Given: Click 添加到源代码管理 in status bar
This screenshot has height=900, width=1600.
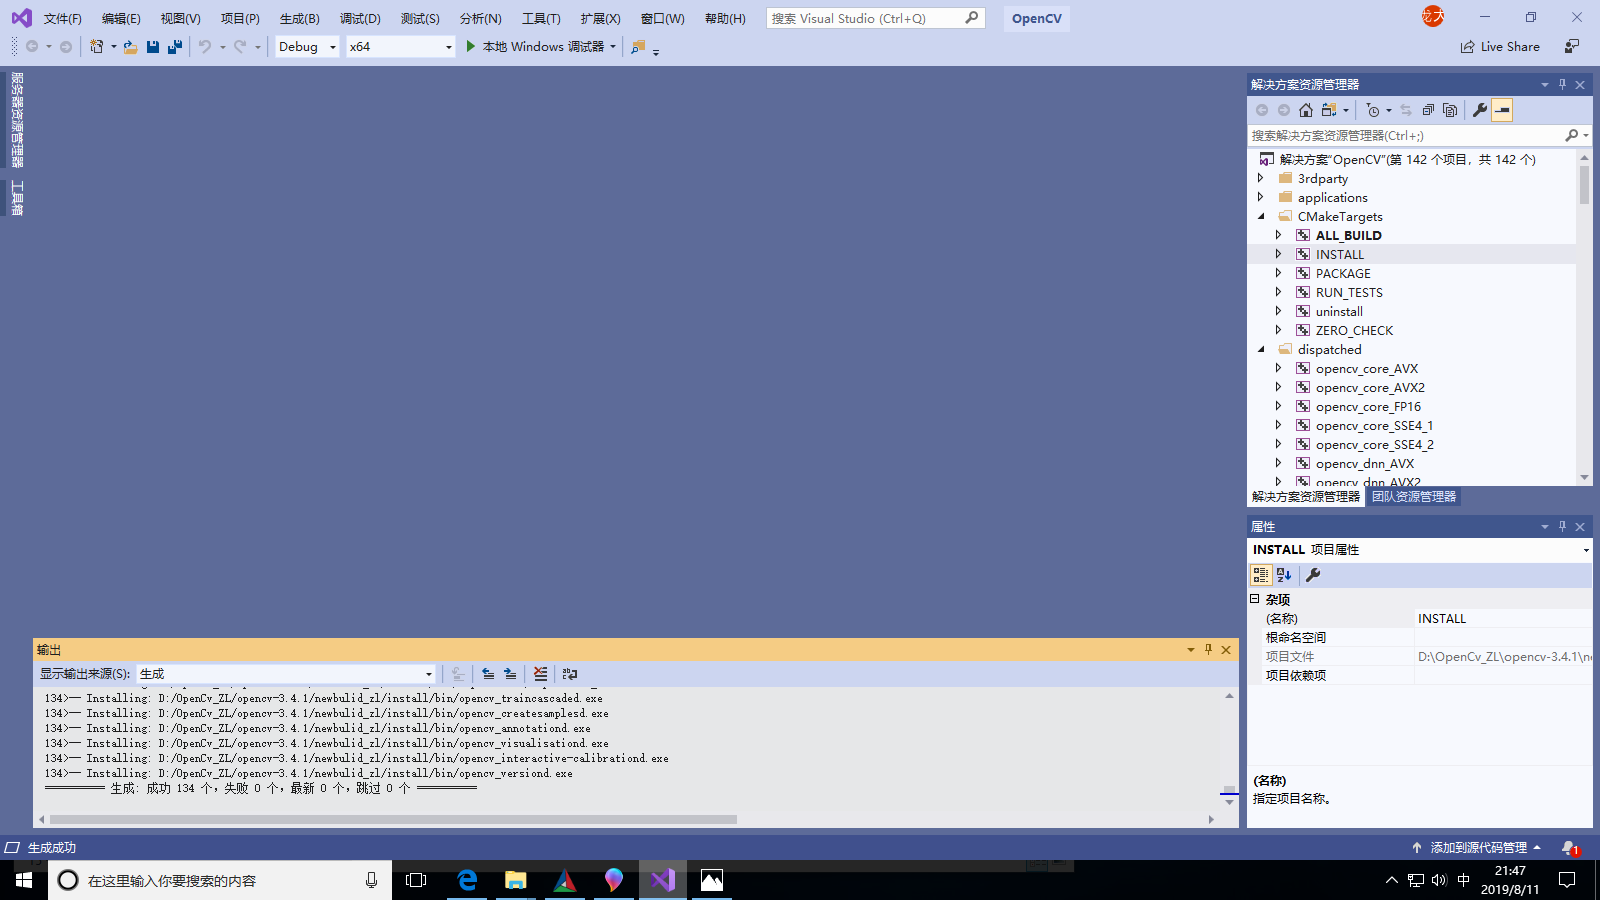Looking at the screenshot, I should point(1476,848).
